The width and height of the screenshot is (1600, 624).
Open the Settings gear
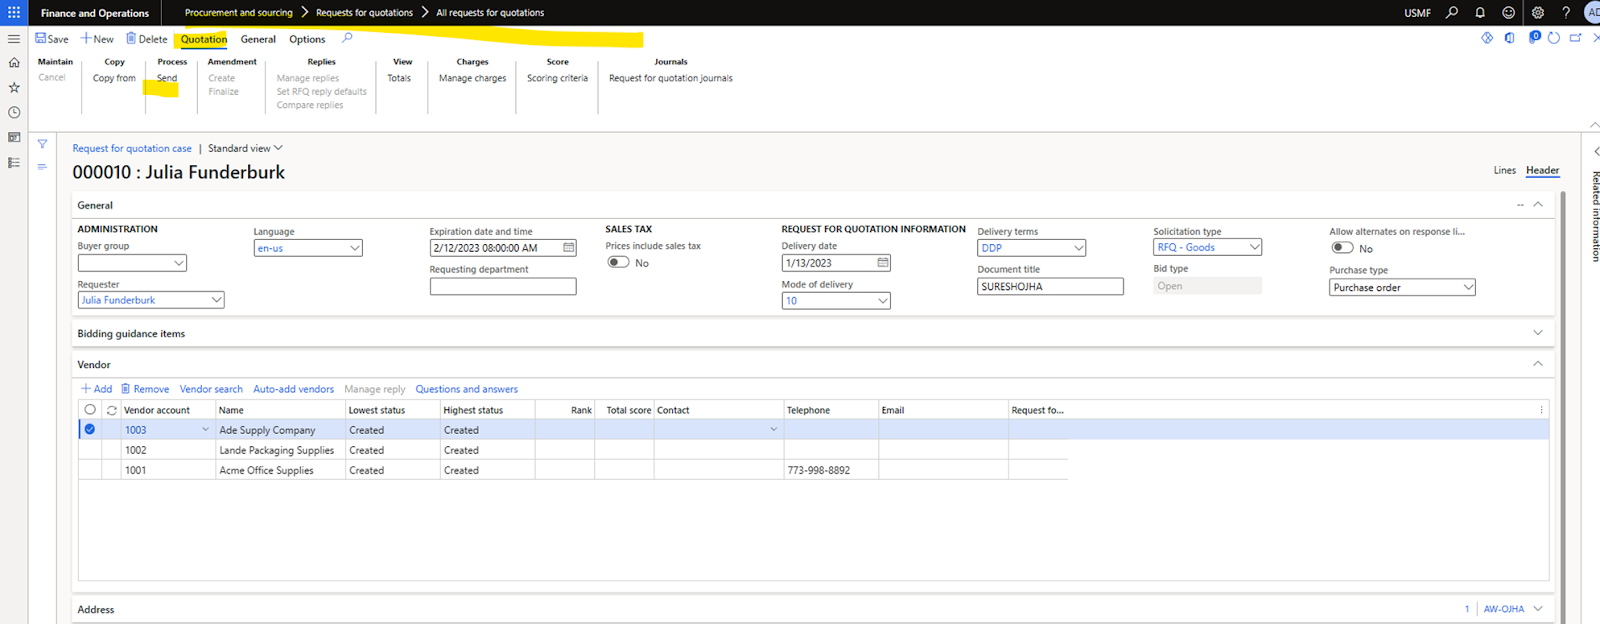point(1538,13)
